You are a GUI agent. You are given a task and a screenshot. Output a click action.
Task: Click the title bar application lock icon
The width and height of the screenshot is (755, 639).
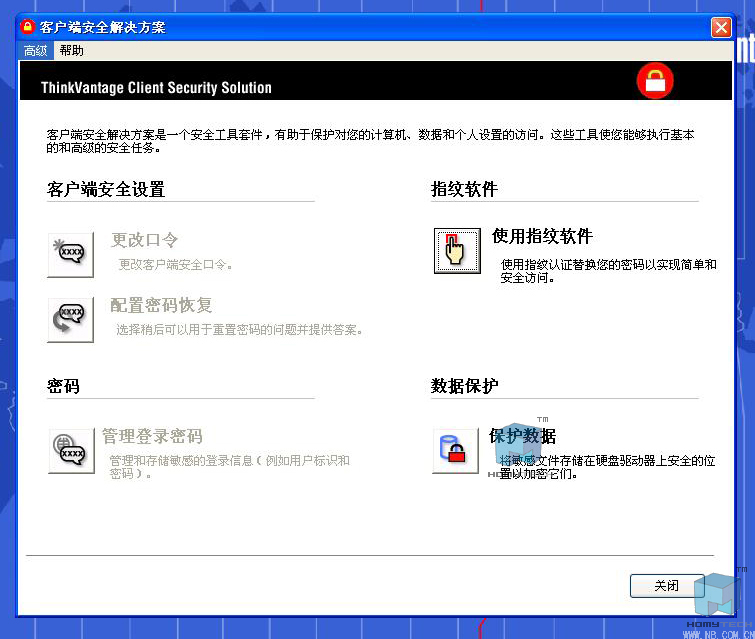pos(28,27)
